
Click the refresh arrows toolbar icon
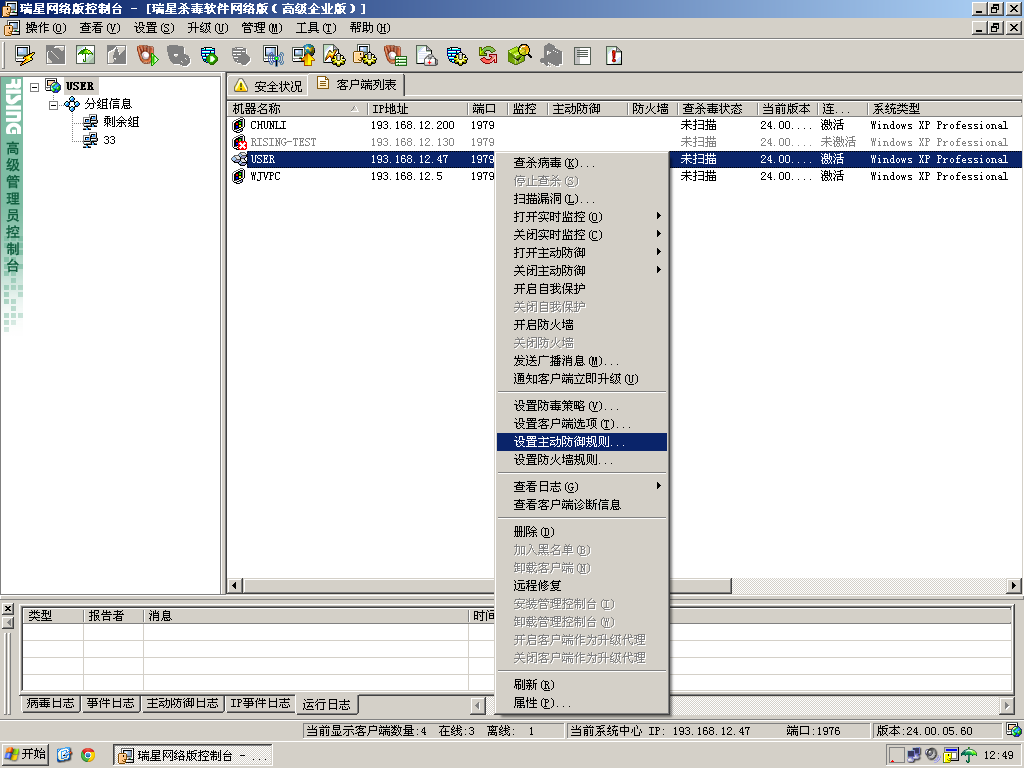(x=488, y=55)
